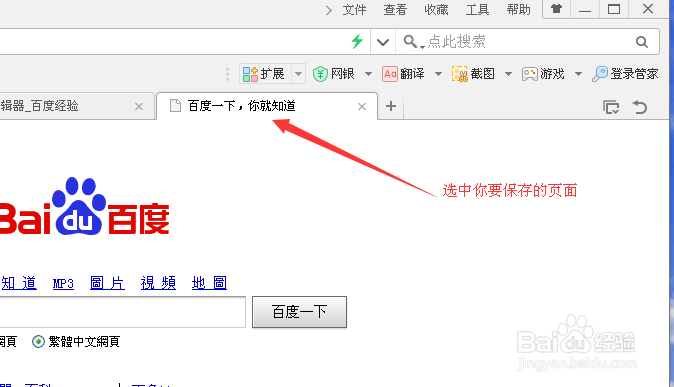Viewport: 674px width, 387px height.
Task: Open a new tab with plus button
Action: [x=391, y=106]
